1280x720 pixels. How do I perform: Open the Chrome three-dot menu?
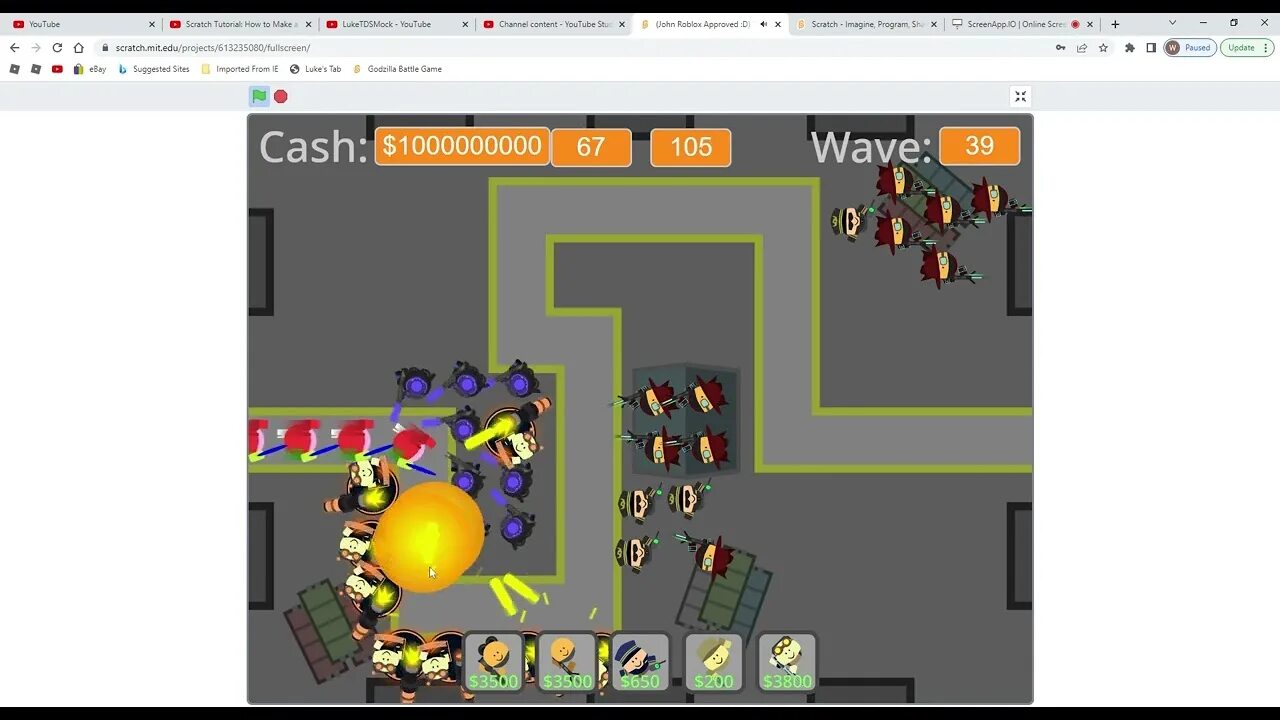tap(1267, 47)
